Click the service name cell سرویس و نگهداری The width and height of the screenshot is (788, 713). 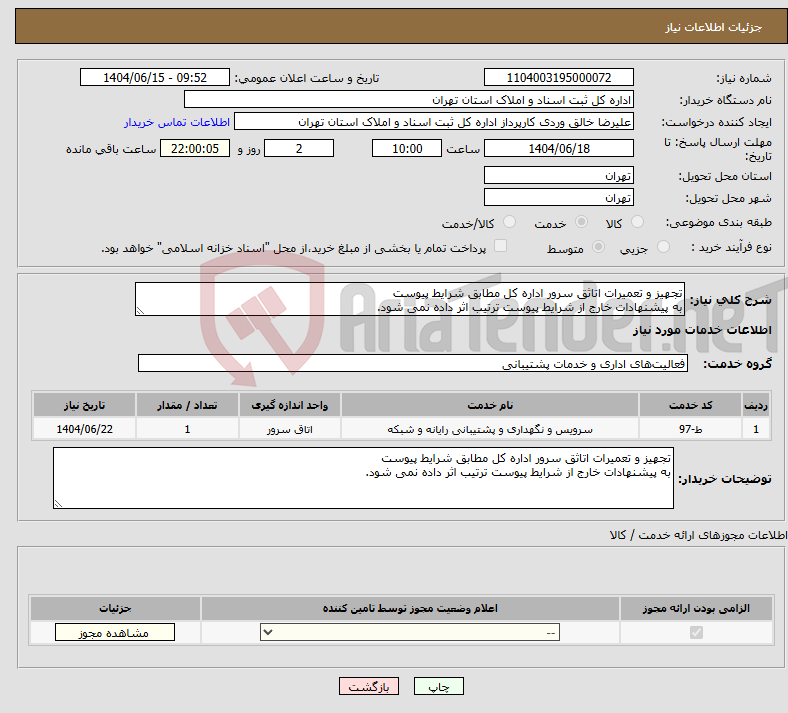[x=489, y=429]
